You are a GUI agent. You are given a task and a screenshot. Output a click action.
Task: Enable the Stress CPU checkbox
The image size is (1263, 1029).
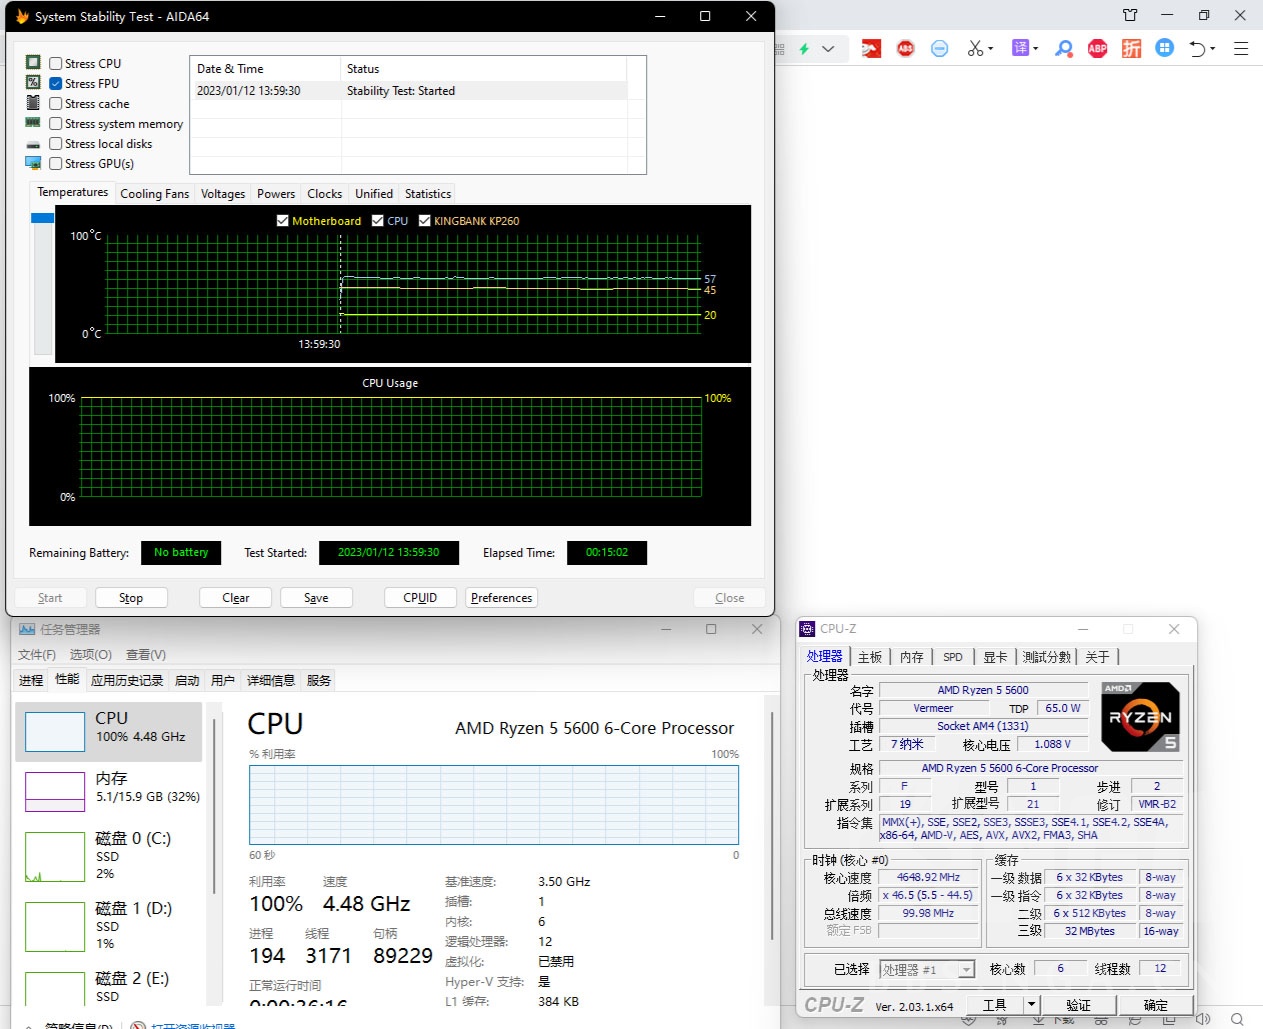tap(56, 63)
